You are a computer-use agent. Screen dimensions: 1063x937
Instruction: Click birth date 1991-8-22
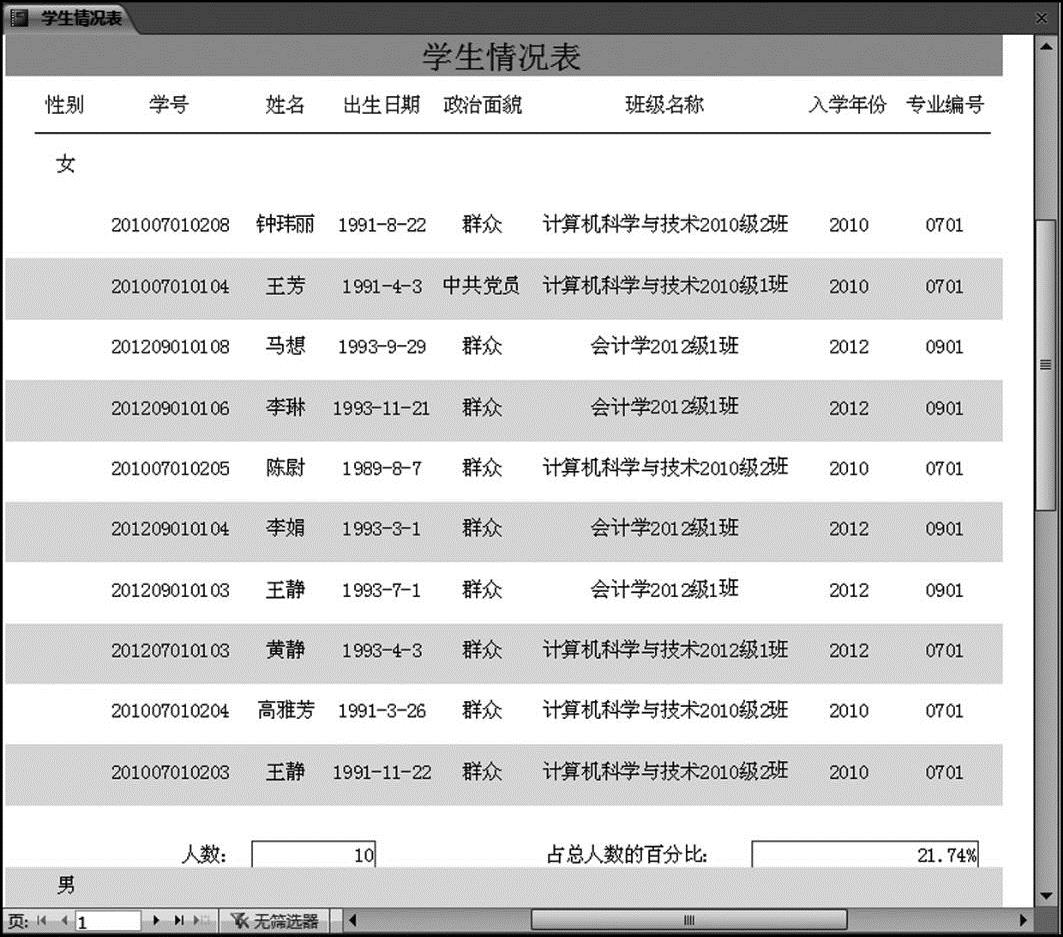tap(382, 225)
